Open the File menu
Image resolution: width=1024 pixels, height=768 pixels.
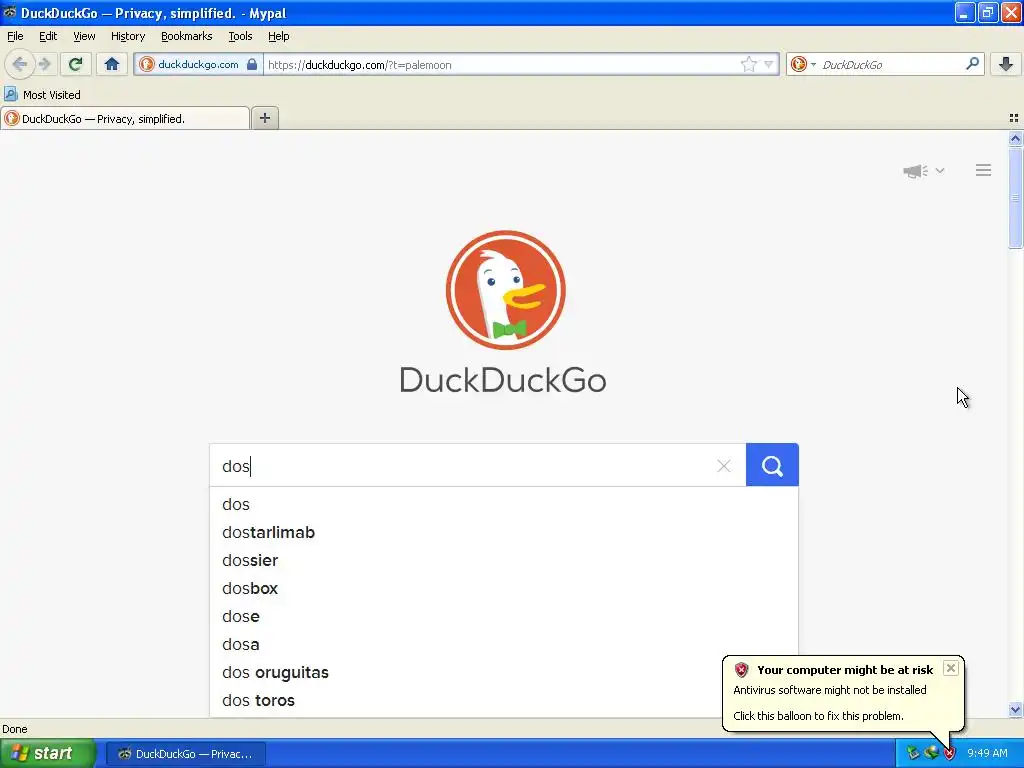tap(15, 36)
